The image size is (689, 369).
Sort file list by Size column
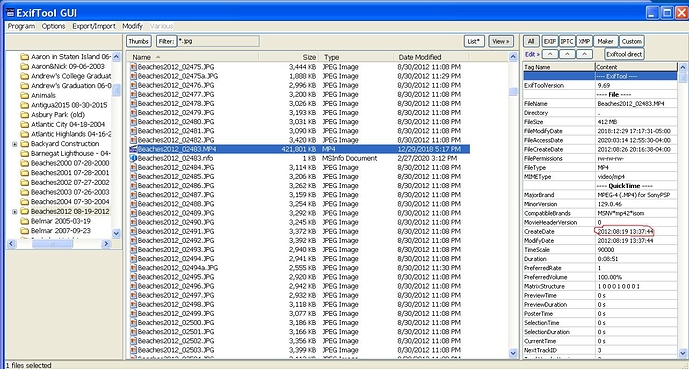pos(289,57)
